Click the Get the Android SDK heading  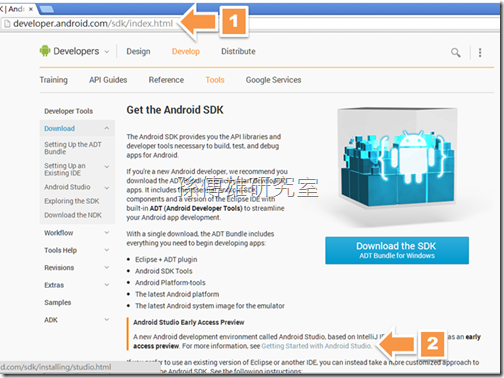click(175, 110)
